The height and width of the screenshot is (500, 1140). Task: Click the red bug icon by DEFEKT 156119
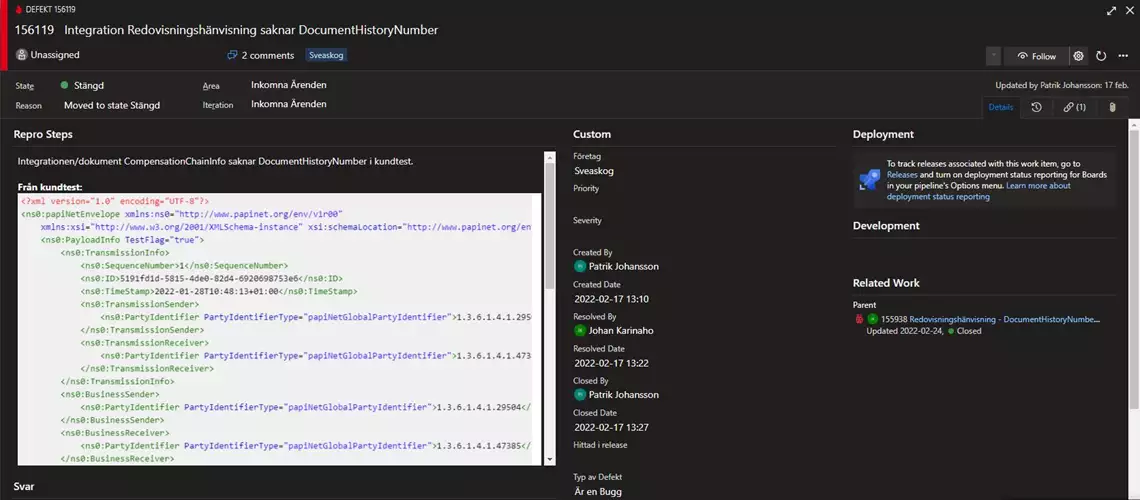(x=19, y=9)
